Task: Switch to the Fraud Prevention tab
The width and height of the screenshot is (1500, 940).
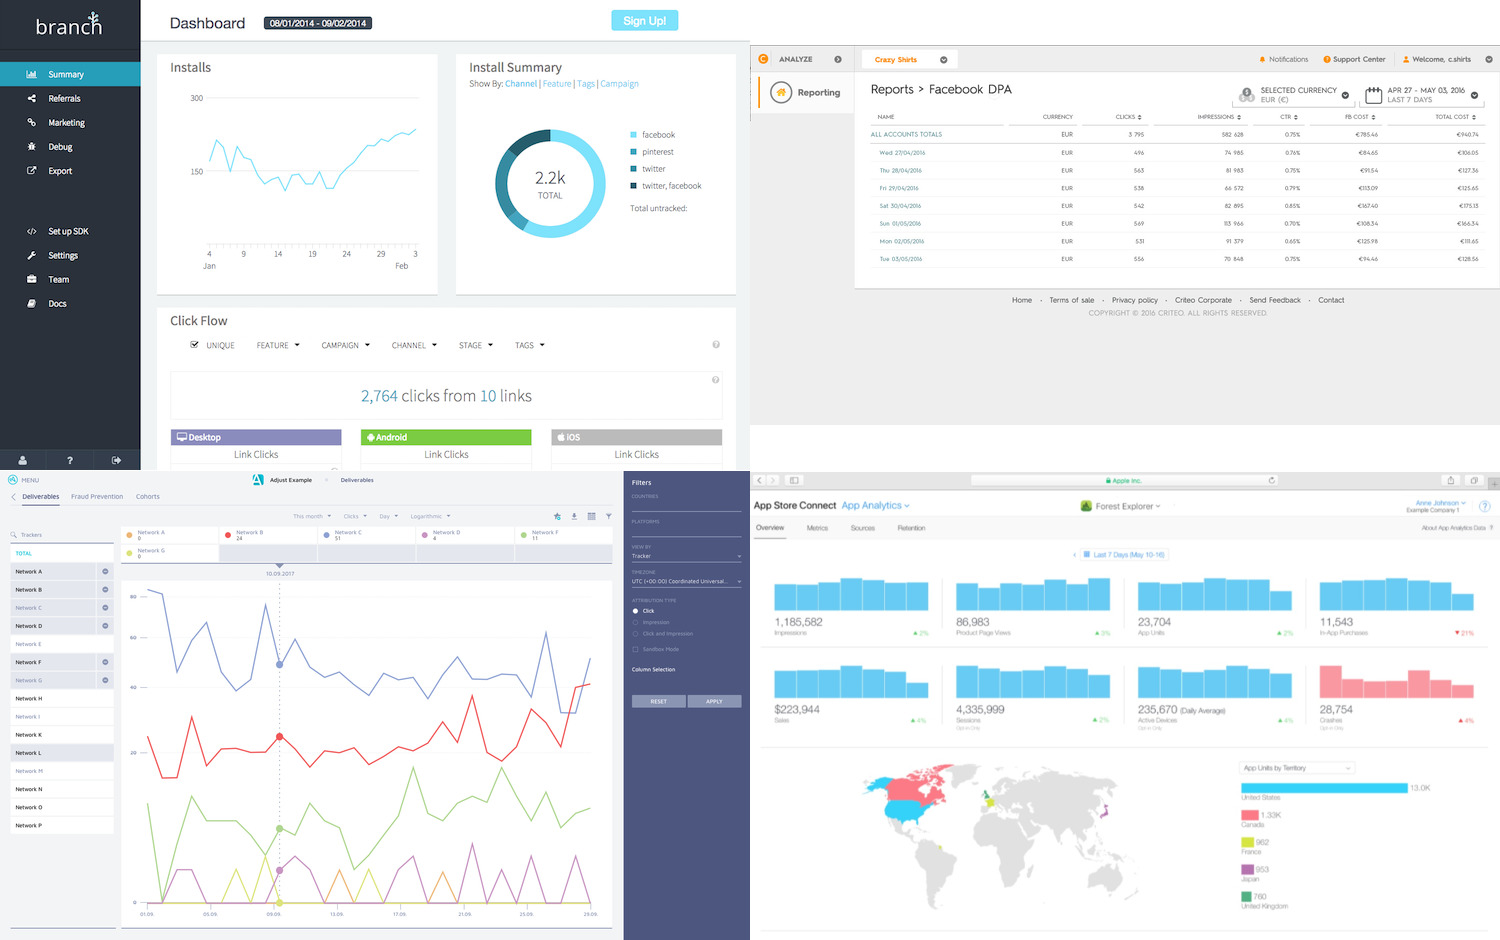Action: pos(97,496)
